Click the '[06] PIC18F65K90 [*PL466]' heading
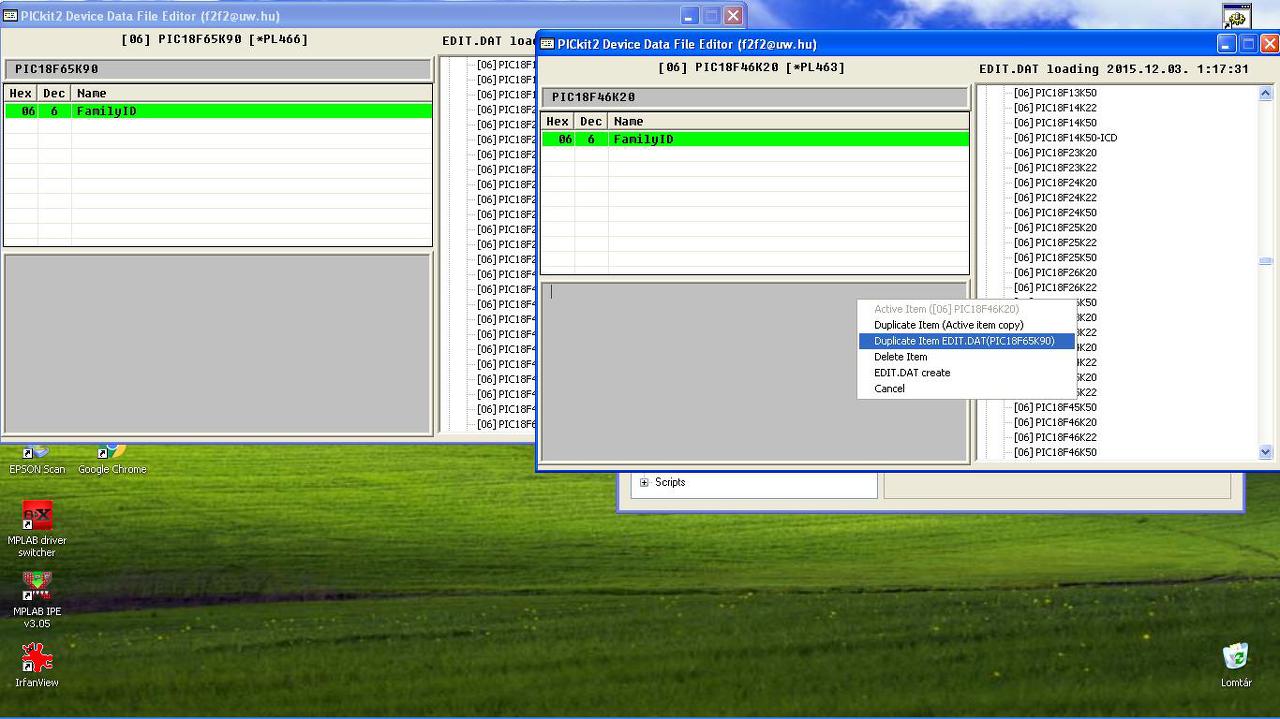Viewport: 1280px width, 719px height. [x=215, y=39]
